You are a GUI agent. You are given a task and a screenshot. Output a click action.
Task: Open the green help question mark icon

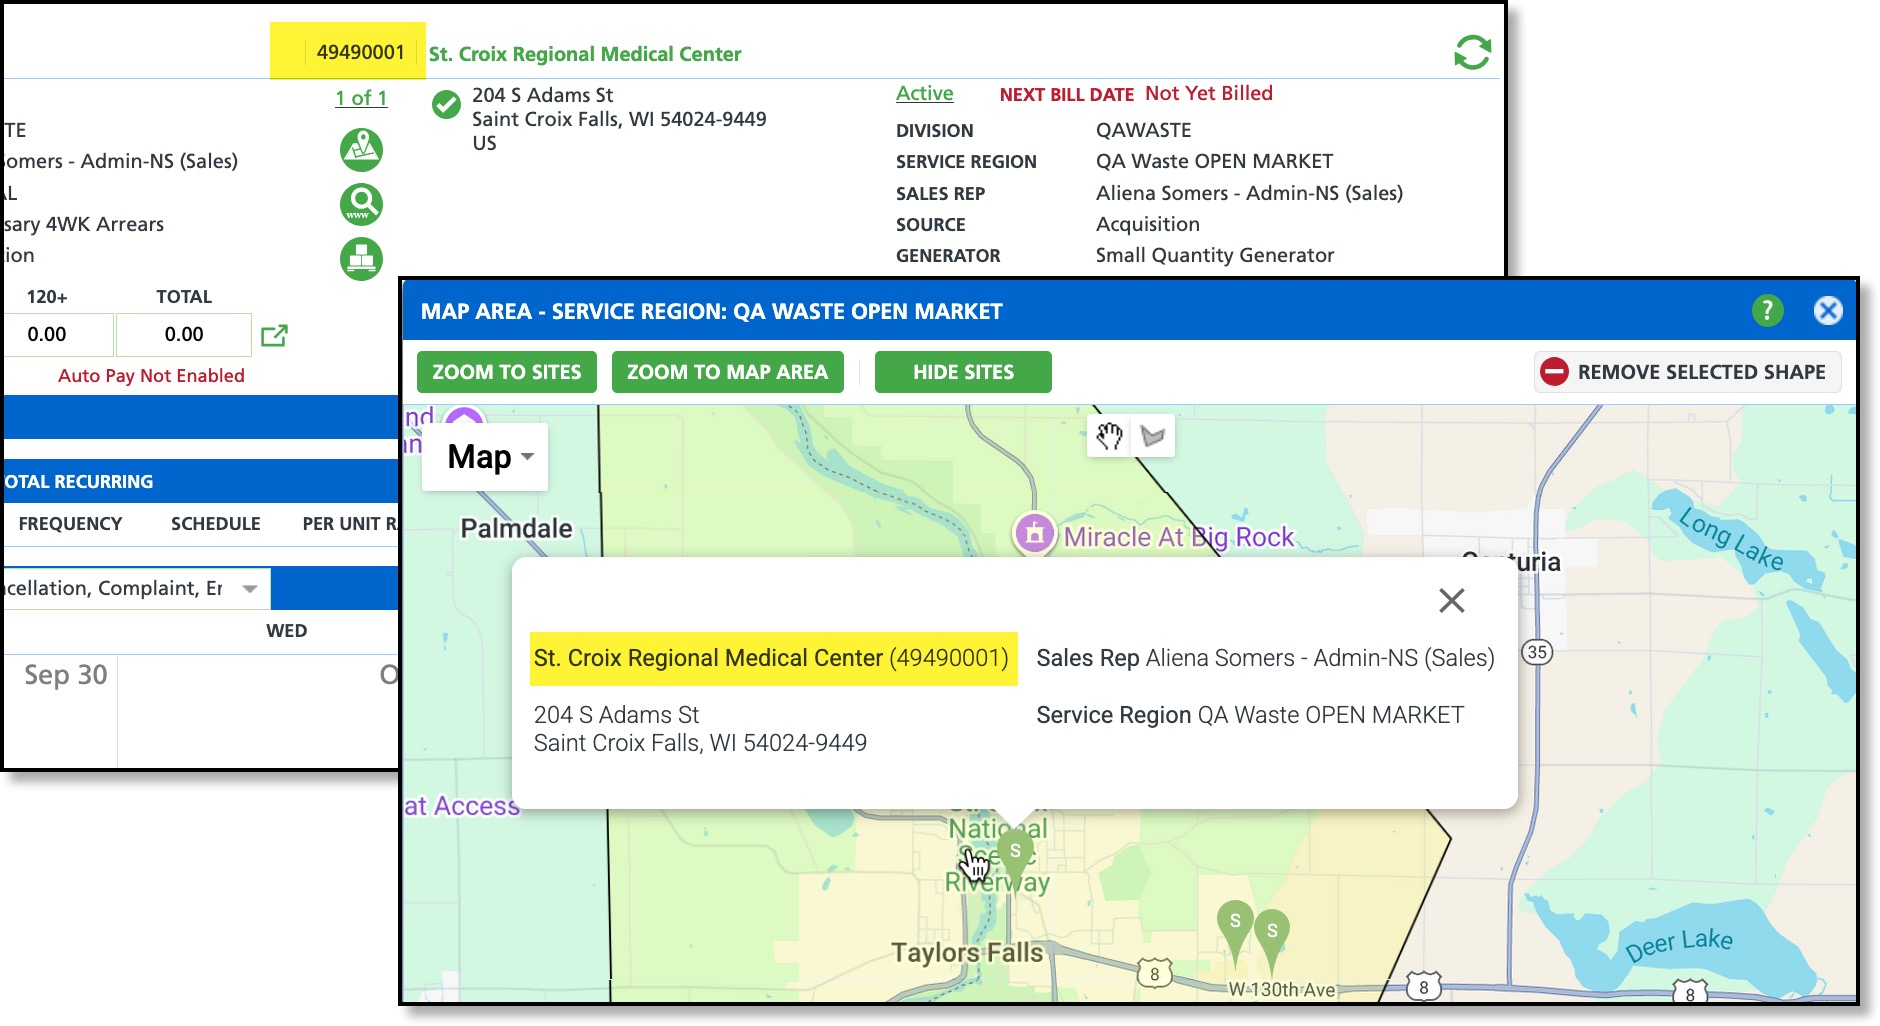point(1767,311)
